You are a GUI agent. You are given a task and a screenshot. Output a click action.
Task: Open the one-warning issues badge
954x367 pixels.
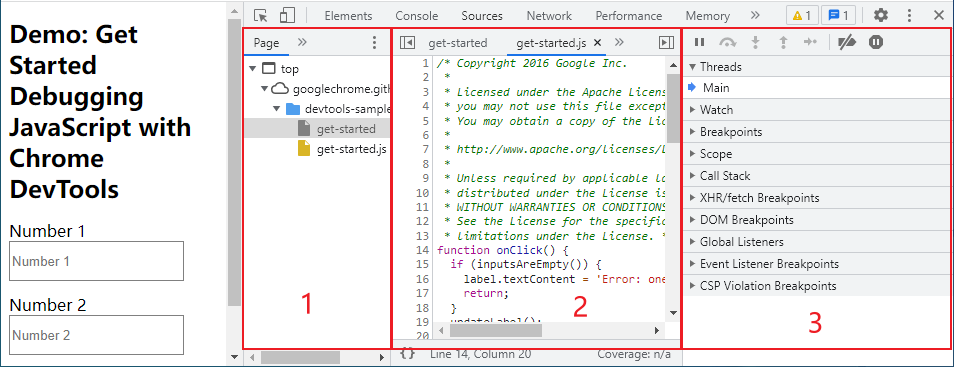point(802,16)
